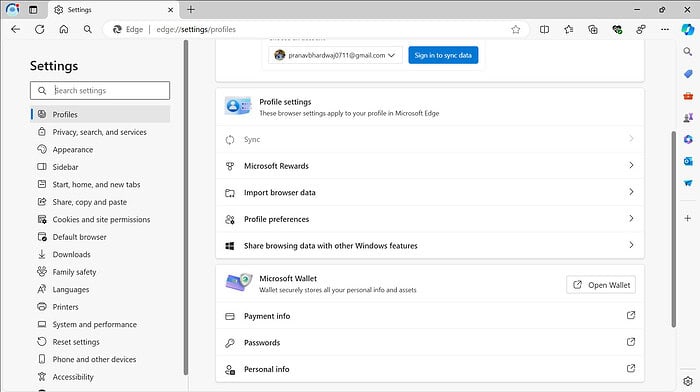The image size is (700, 392).
Task: Open Phone and other devices
Action: pos(100,359)
